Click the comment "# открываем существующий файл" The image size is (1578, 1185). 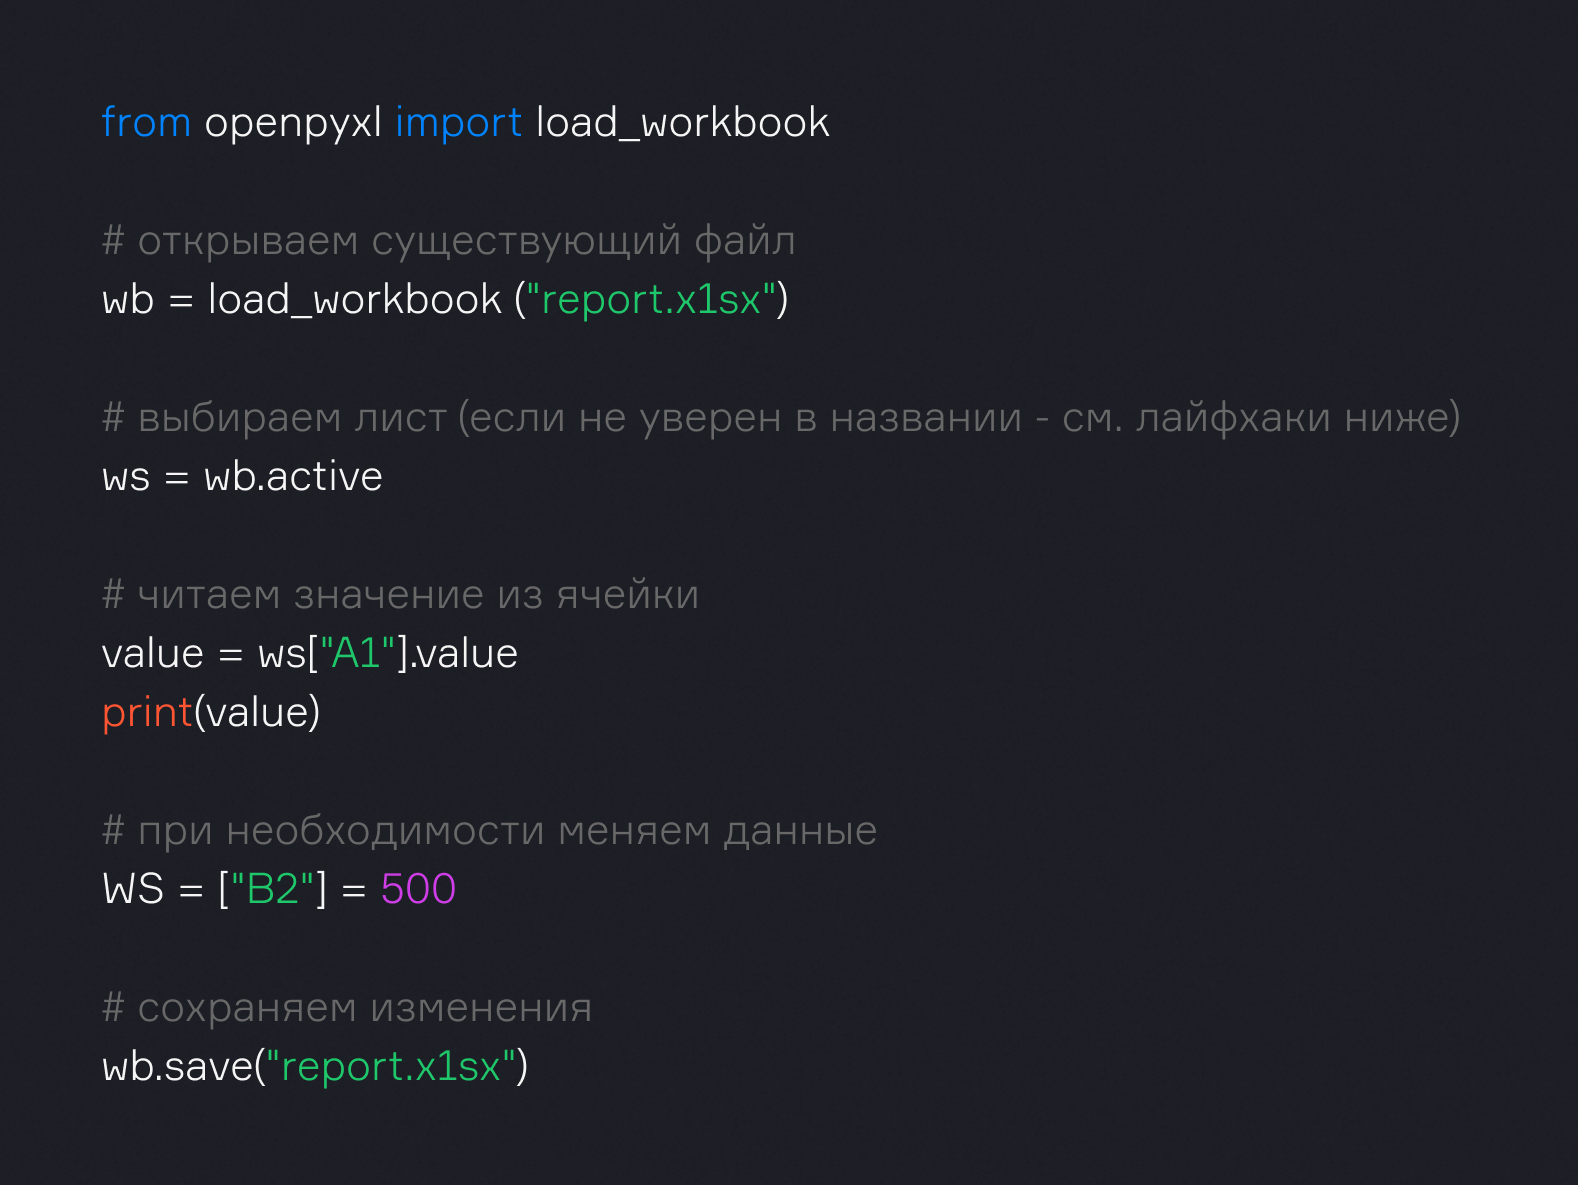click(x=448, y=242)
